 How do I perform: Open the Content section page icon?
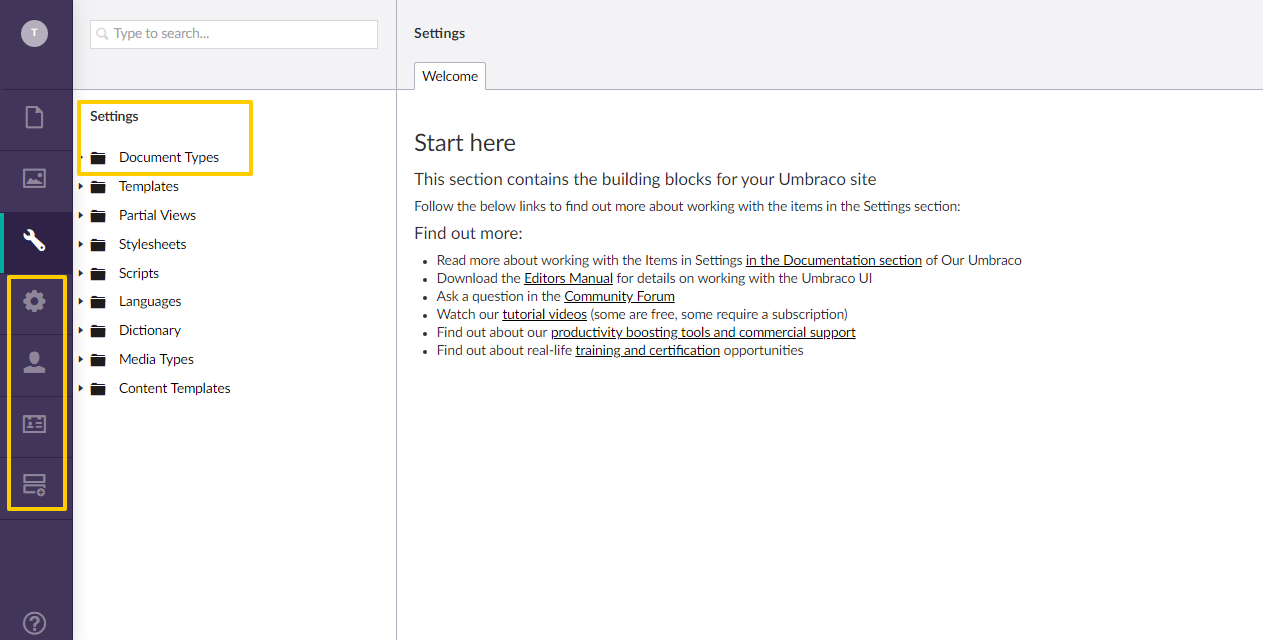tap(35, 118)
